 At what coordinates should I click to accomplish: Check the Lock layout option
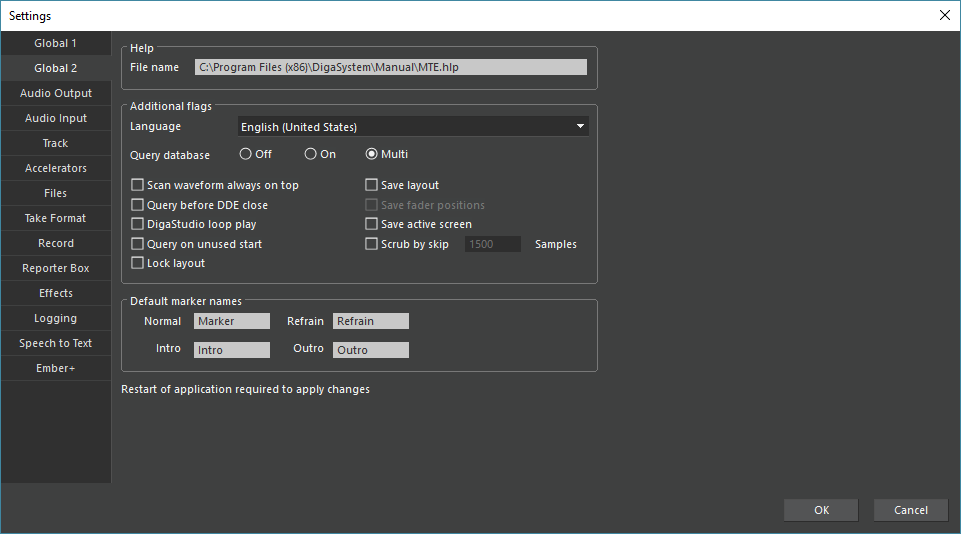(138, 263)
